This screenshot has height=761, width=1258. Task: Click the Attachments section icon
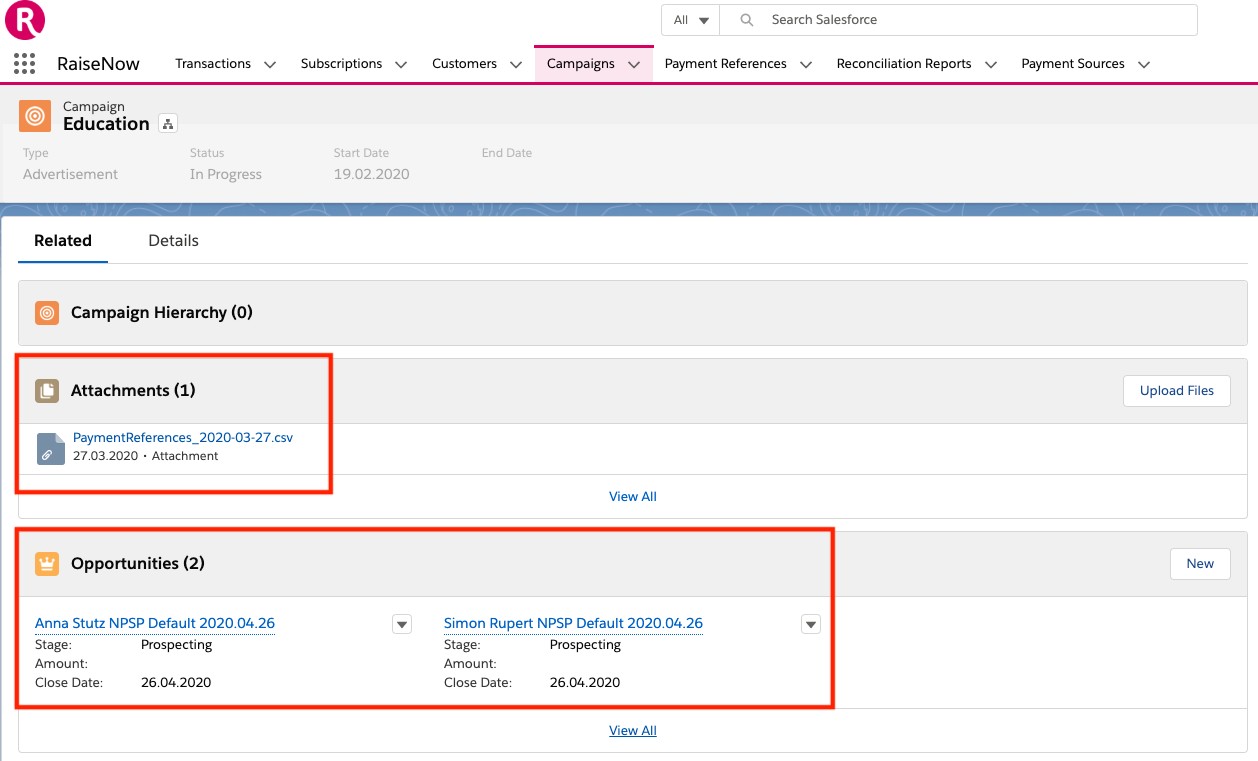coord(47,391)
